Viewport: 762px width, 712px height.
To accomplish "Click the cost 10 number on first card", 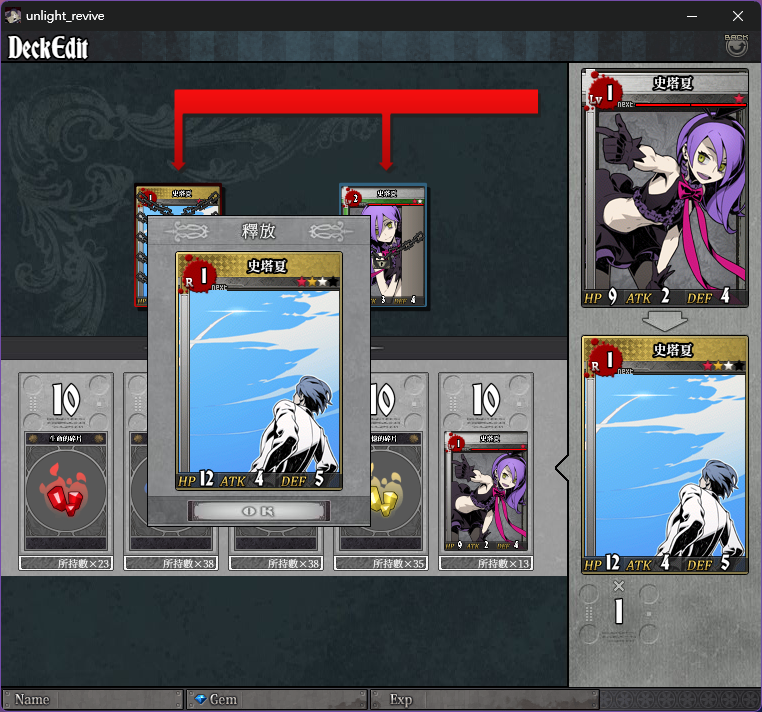I will coord(66,399).
